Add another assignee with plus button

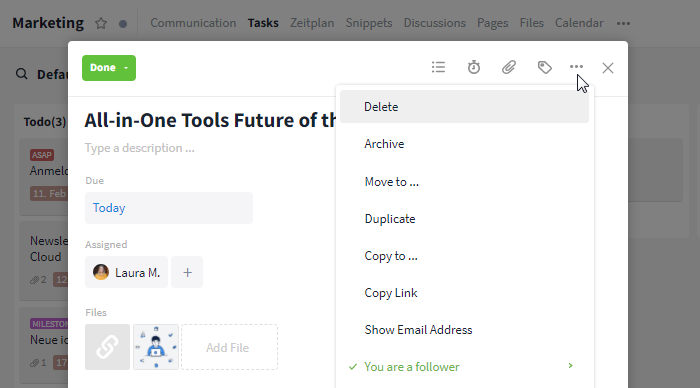(187, 272)
